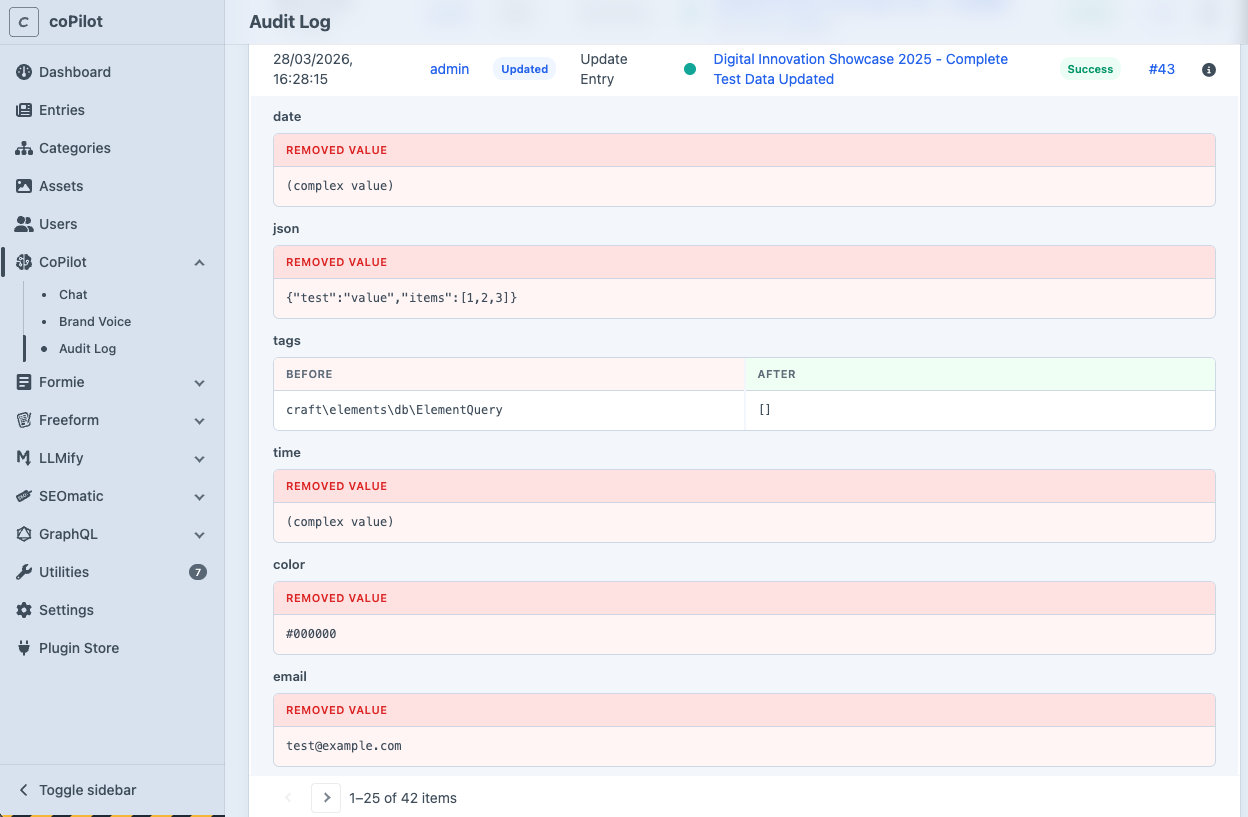This screenshot has width=1248, height=817.
Task: Click the Dashboard gauge icon
Action: (24, 72)
